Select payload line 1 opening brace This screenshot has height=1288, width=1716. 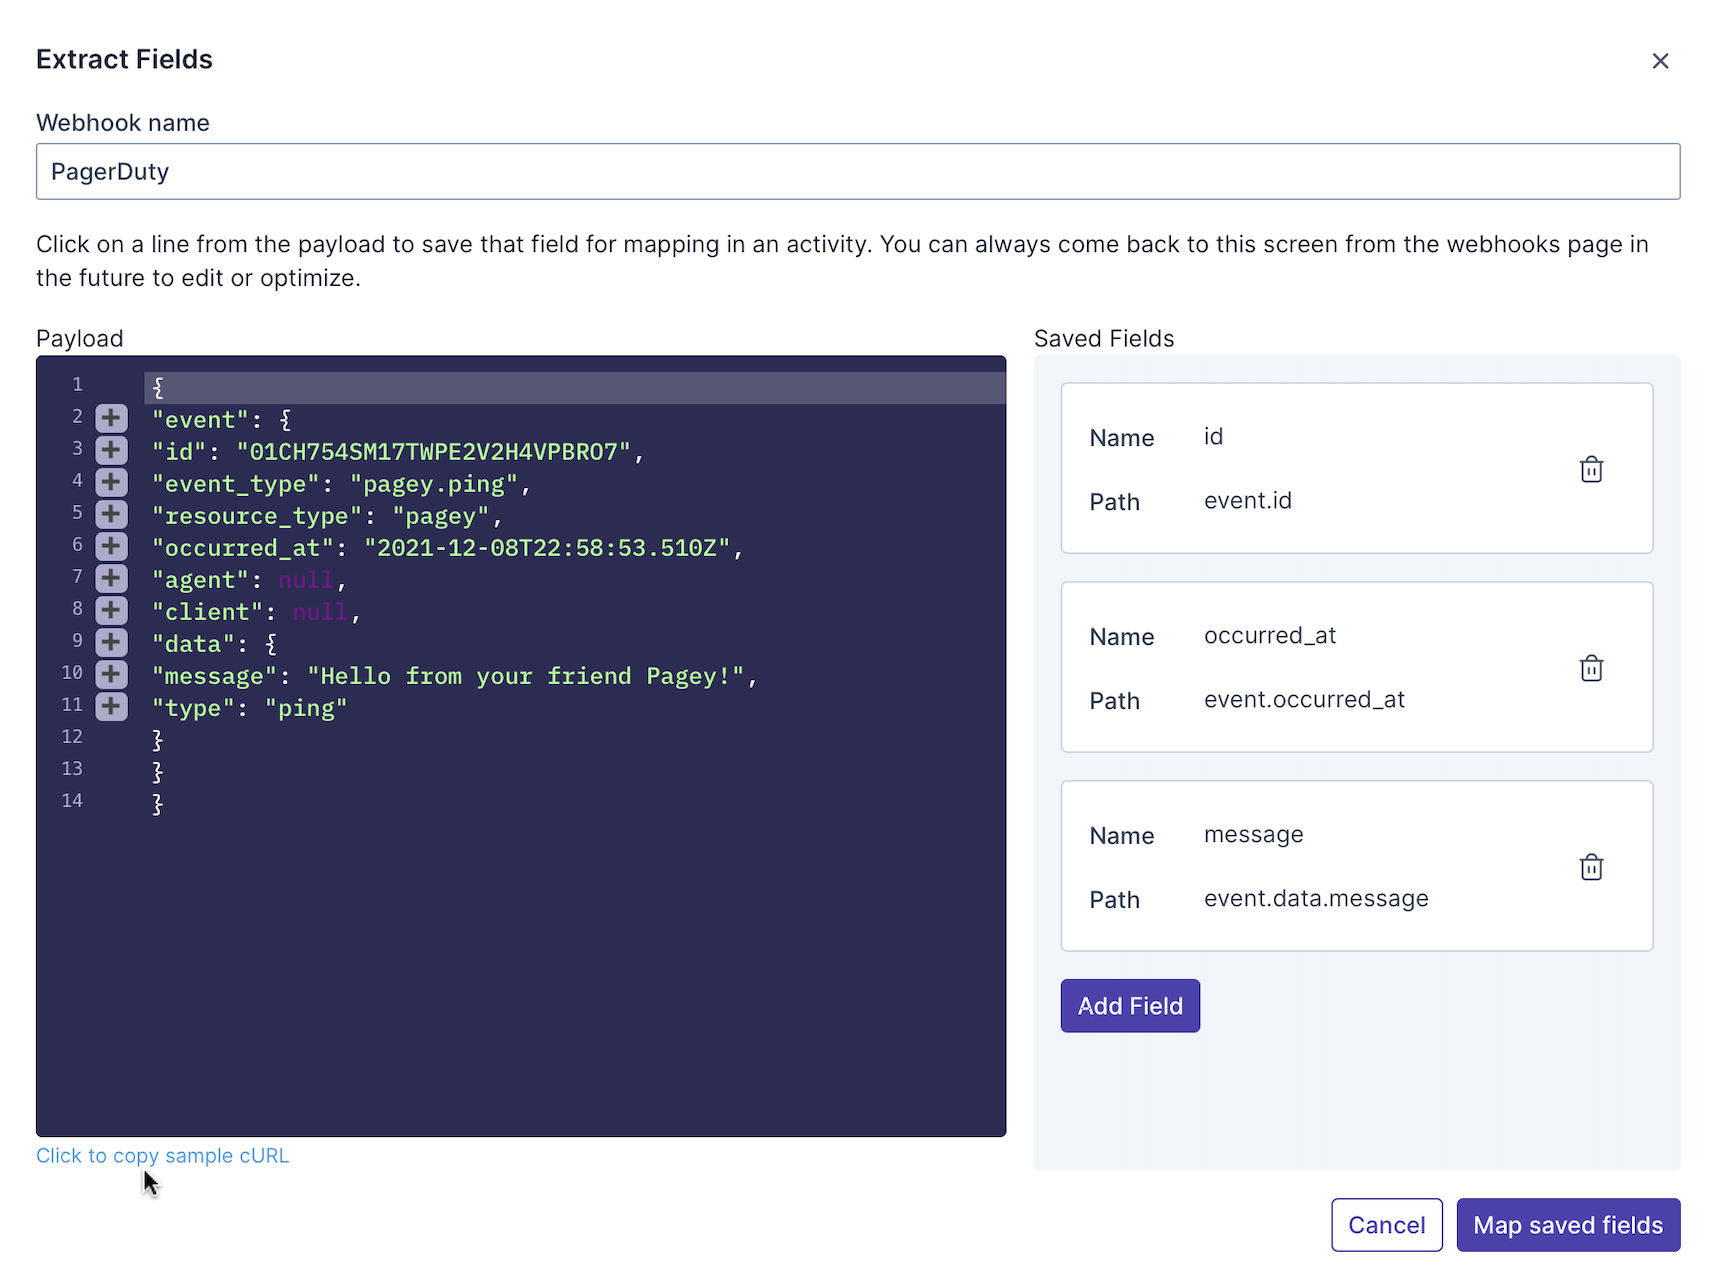coord(158,388)
